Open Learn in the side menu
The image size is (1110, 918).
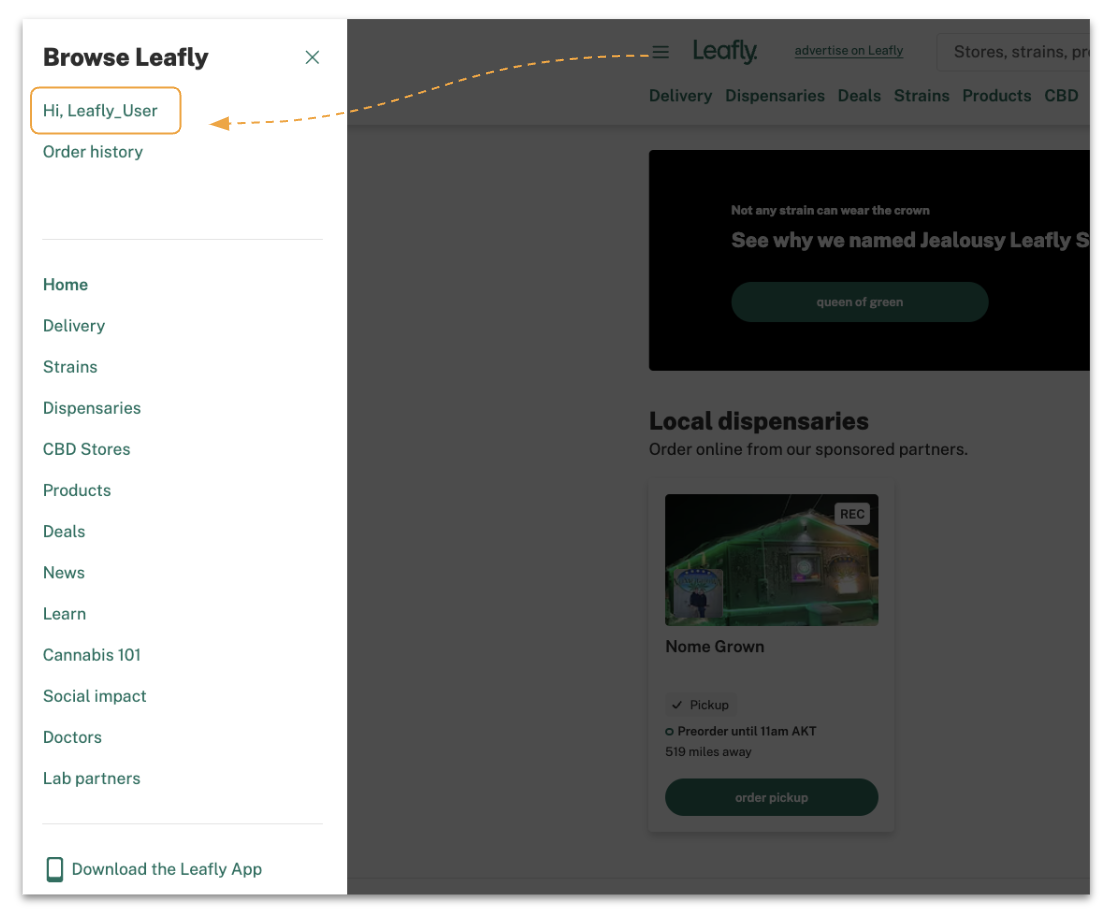[x=64, y=614]
